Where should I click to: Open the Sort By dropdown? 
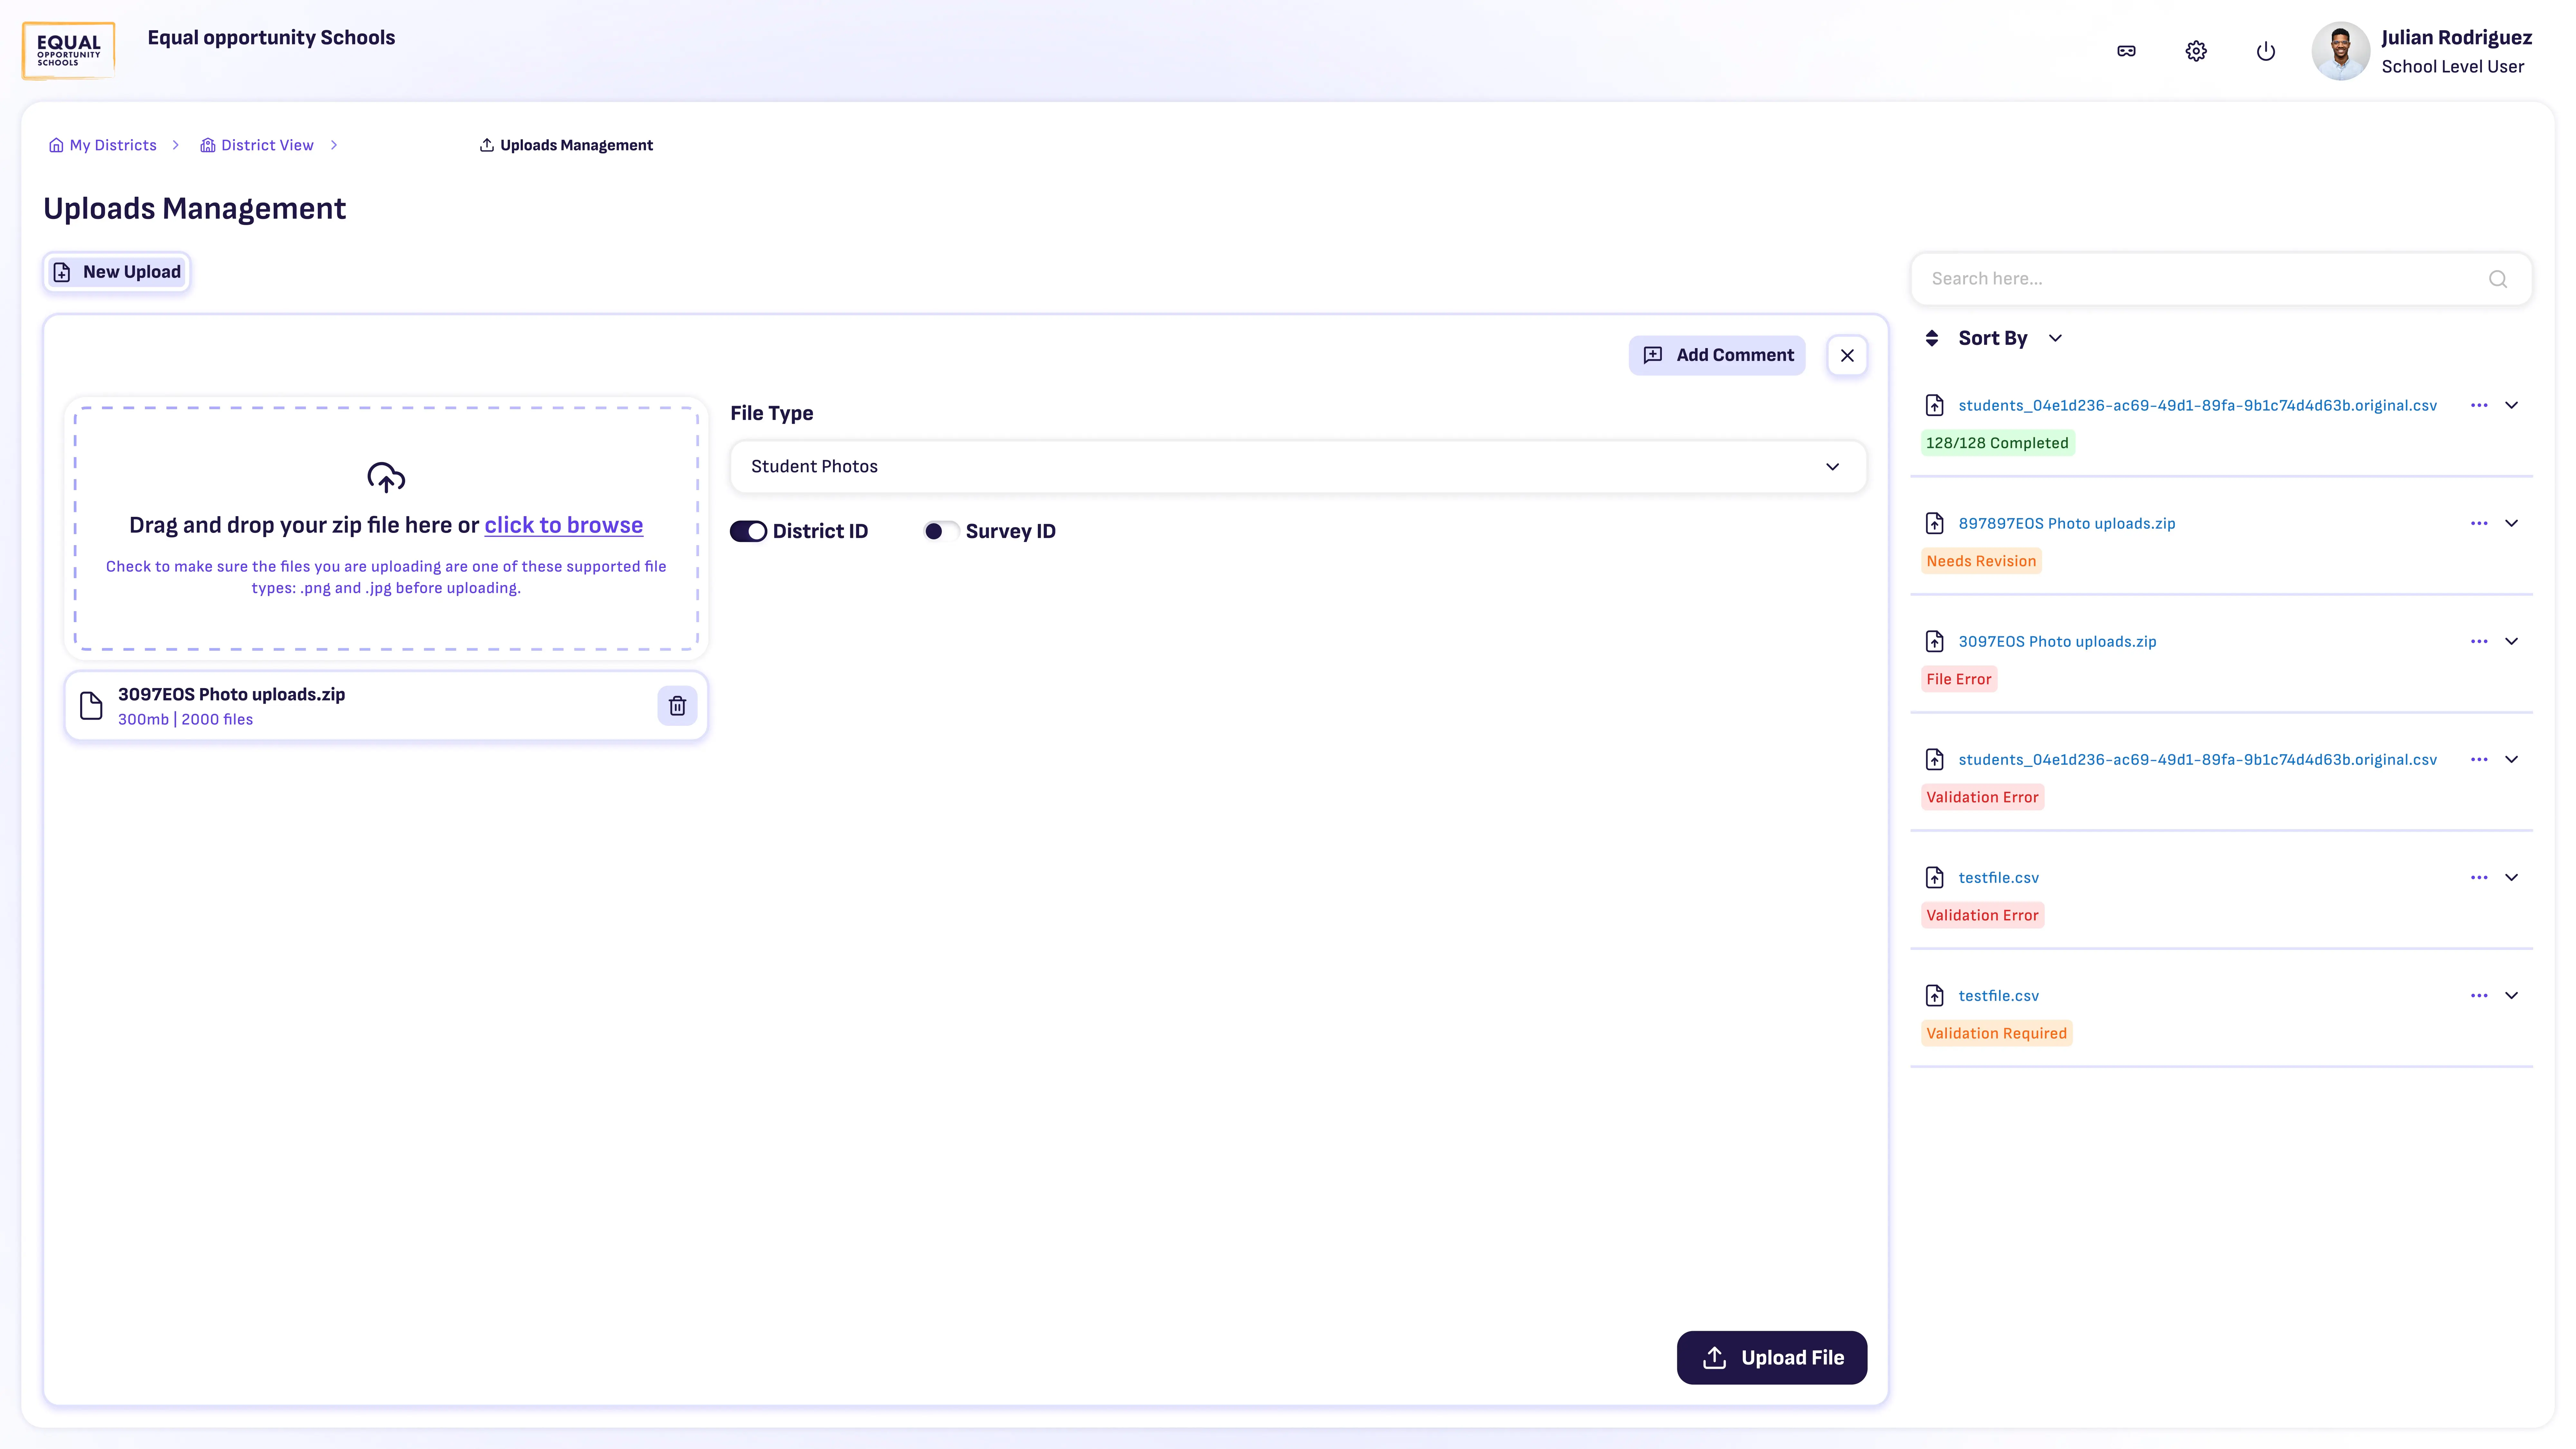(x=2010, y=338)
